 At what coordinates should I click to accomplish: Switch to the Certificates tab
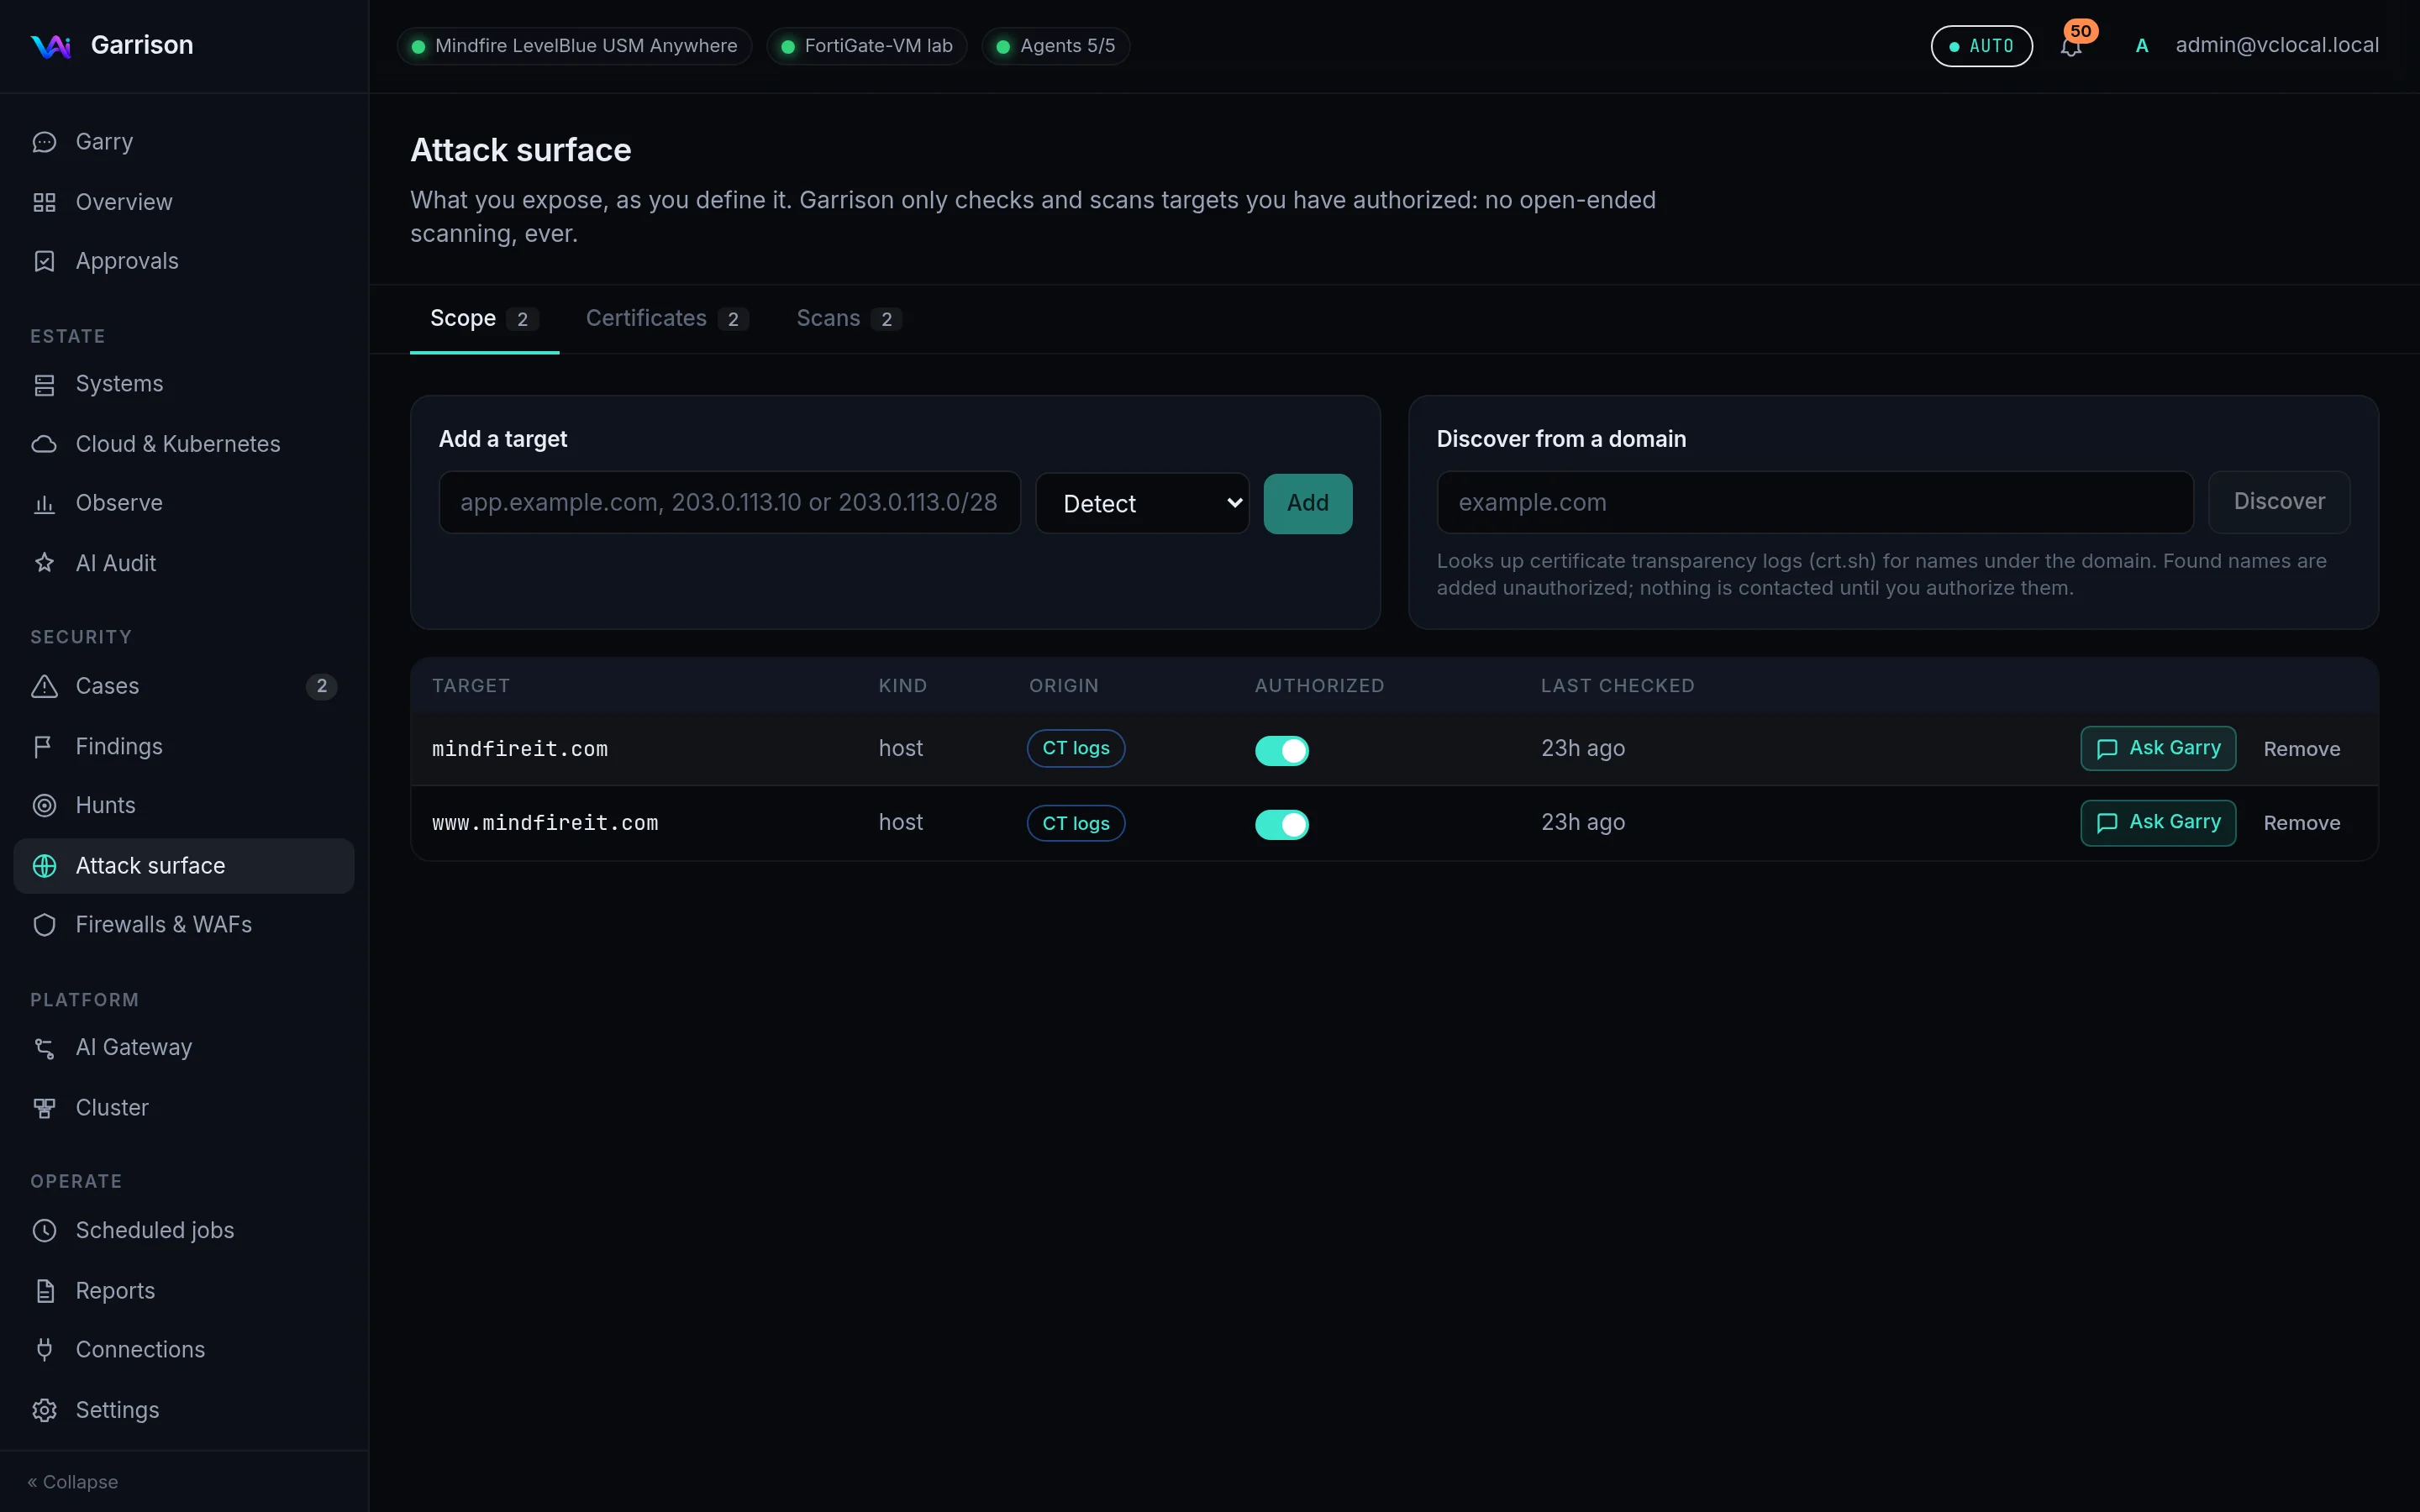666,319
